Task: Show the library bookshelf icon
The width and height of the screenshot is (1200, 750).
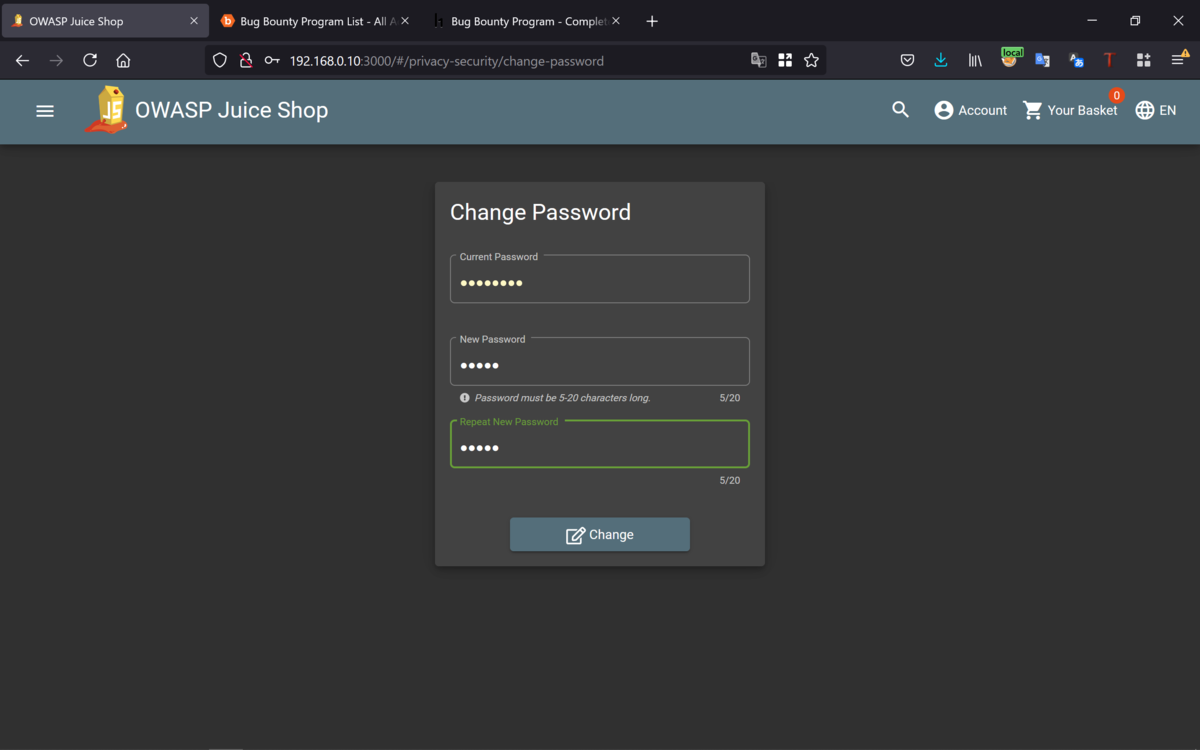Action: pos(975,61)
